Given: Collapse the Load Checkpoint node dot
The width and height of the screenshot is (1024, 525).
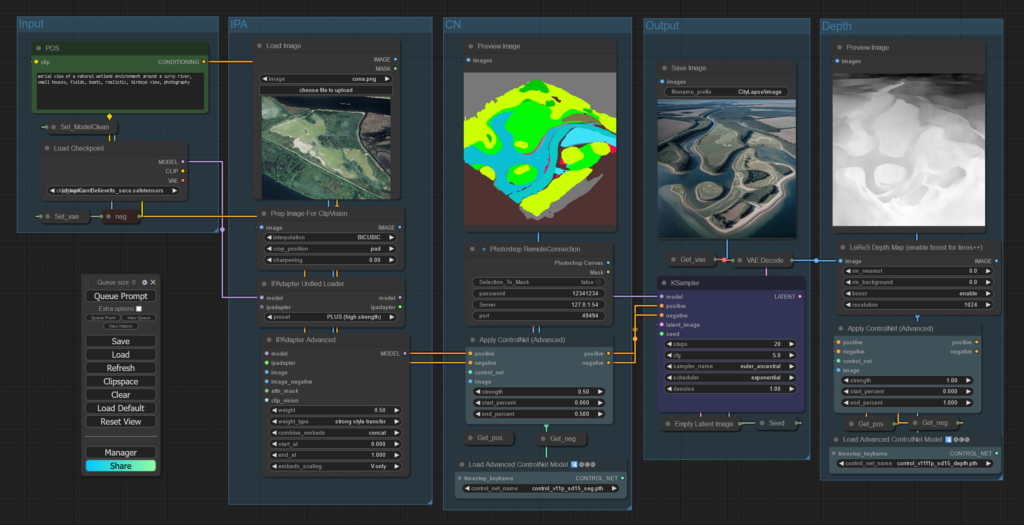Looking at the screenshot, I should coord(47,148).
